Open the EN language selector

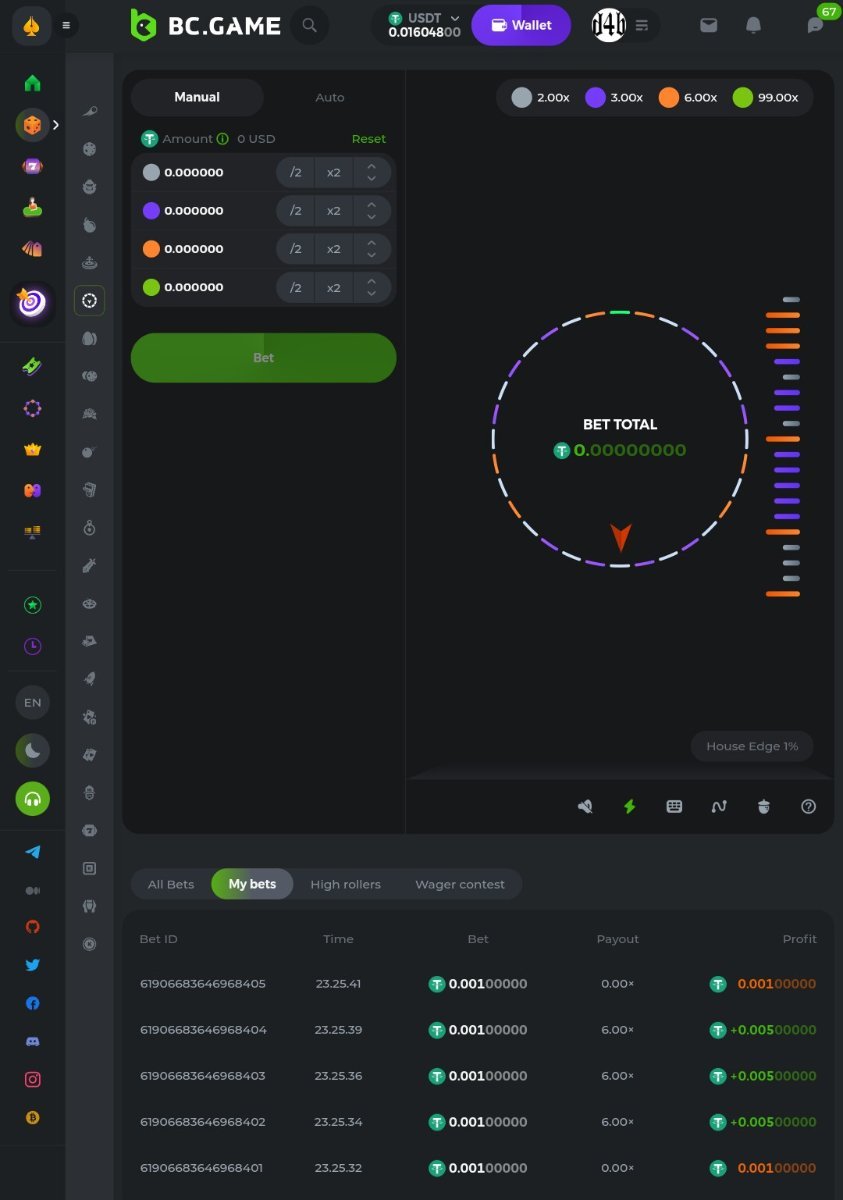click(x=33, y=702)
